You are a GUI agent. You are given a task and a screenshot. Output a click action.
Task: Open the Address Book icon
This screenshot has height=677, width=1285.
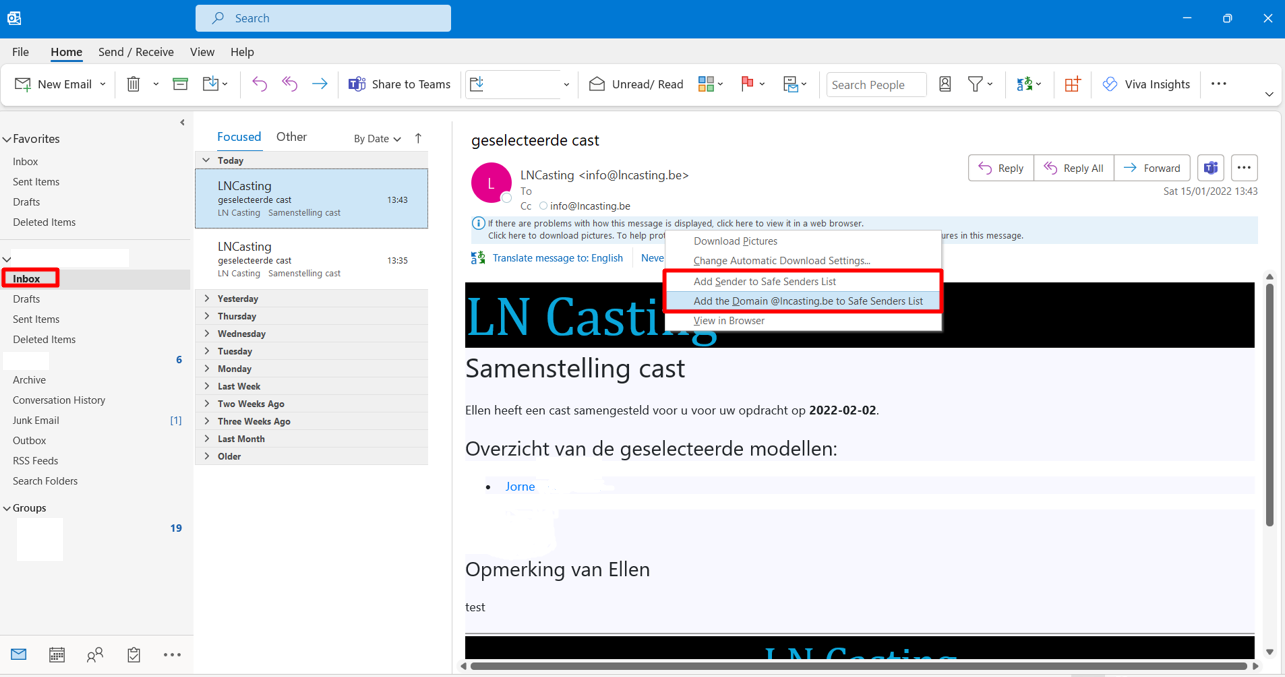(945, 85)
